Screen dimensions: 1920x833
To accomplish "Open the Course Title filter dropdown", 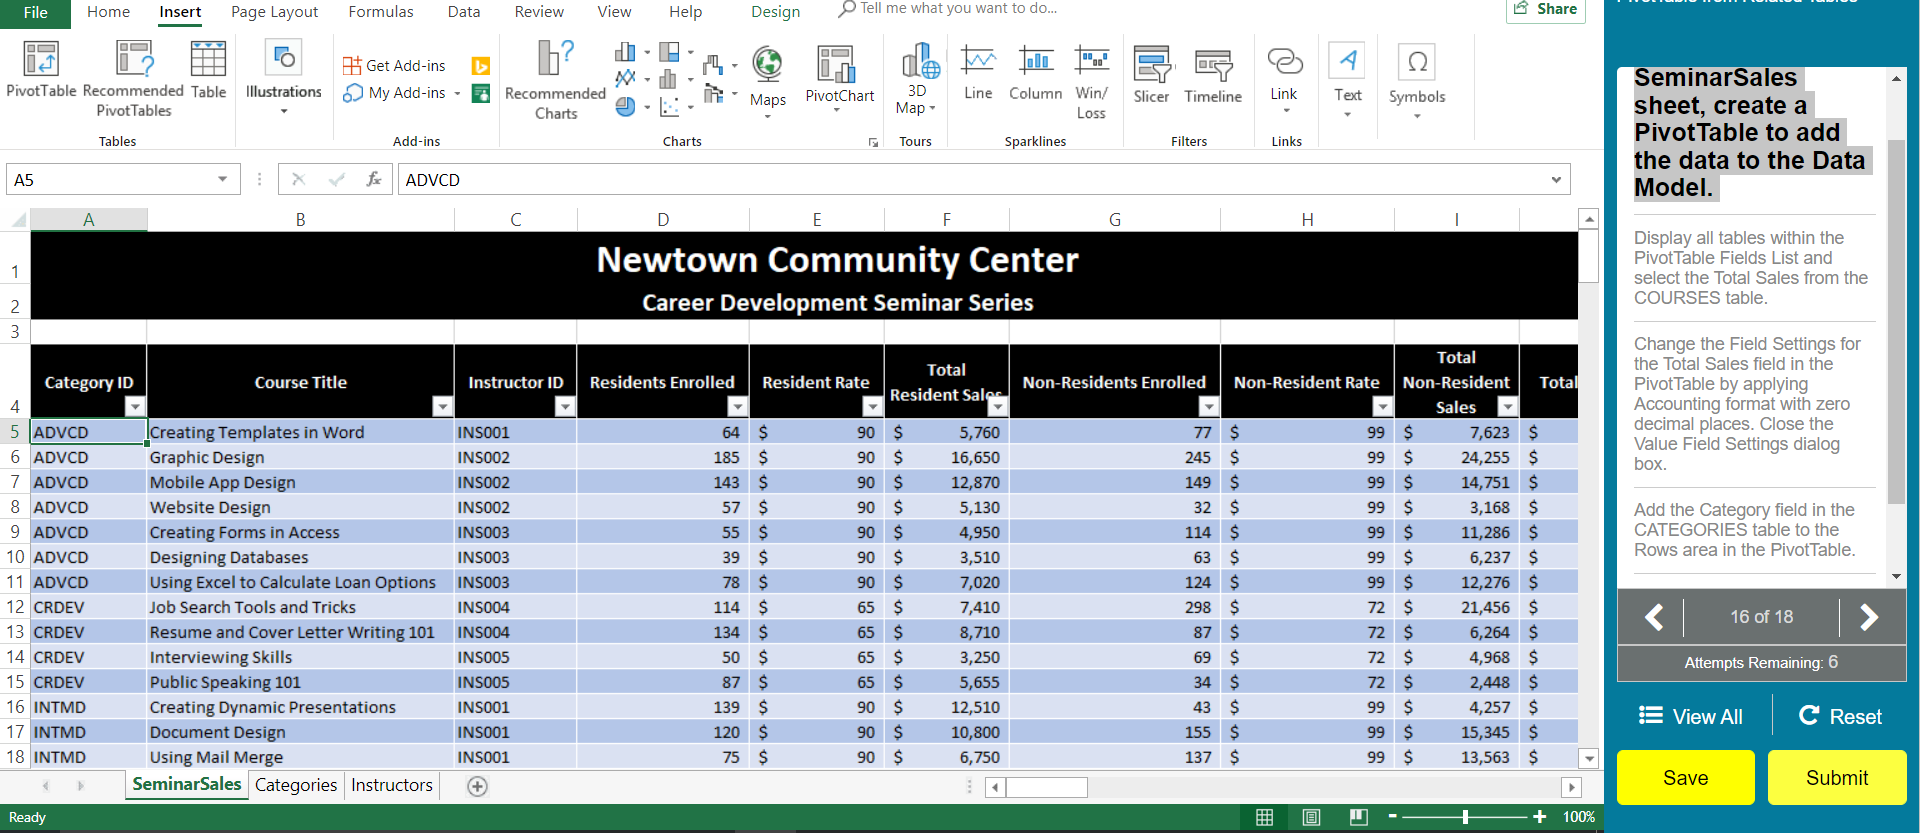I will pyautogui.click(x=442, y=406).
